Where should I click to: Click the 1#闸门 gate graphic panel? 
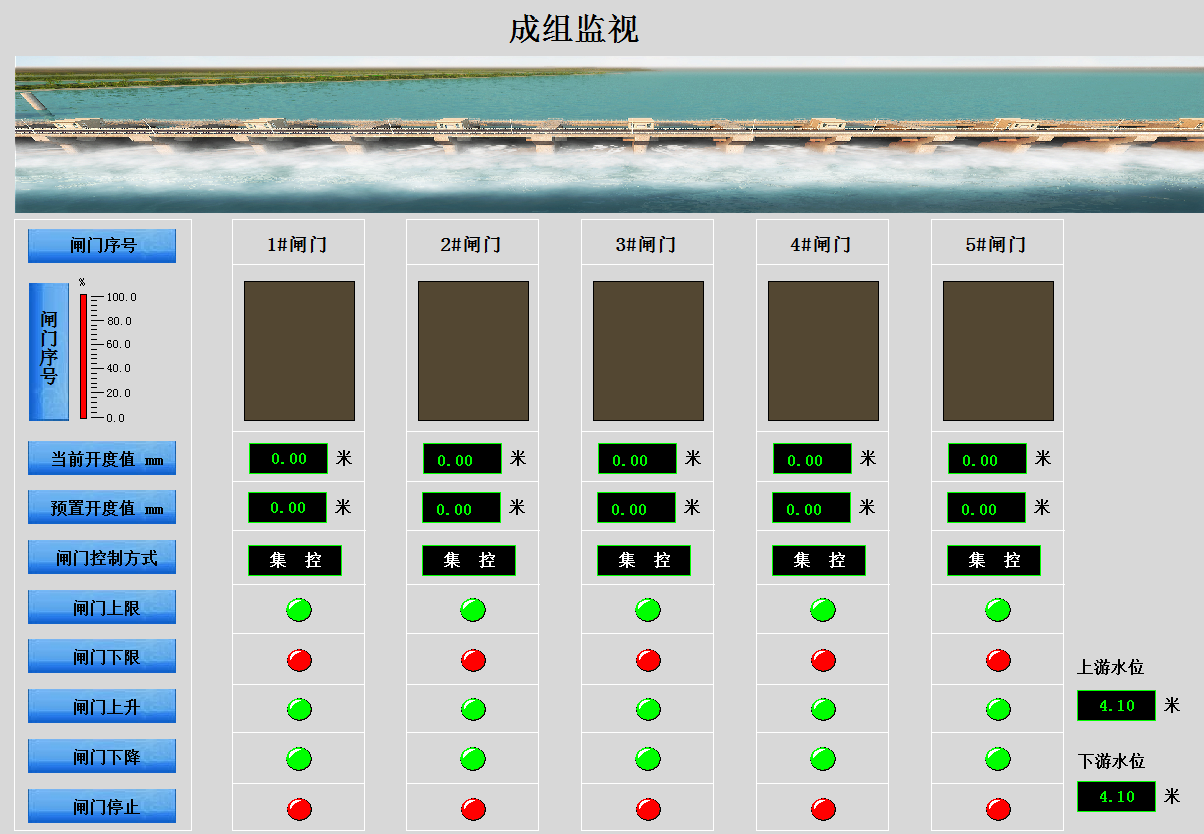coord(299,351)
